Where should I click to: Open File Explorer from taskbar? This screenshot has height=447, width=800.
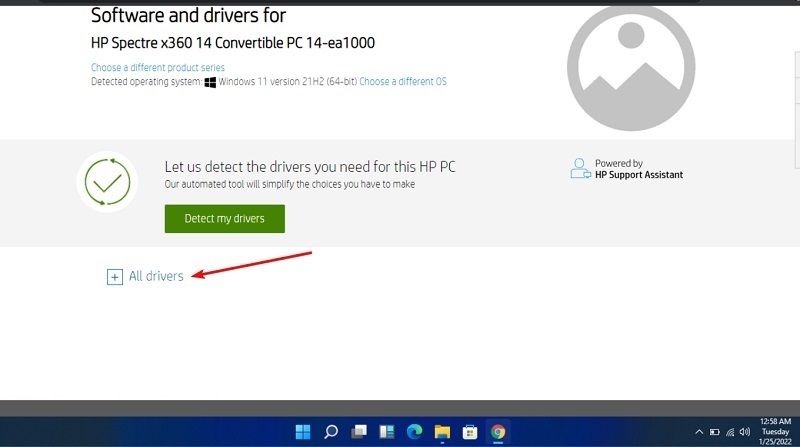(442, 432)
